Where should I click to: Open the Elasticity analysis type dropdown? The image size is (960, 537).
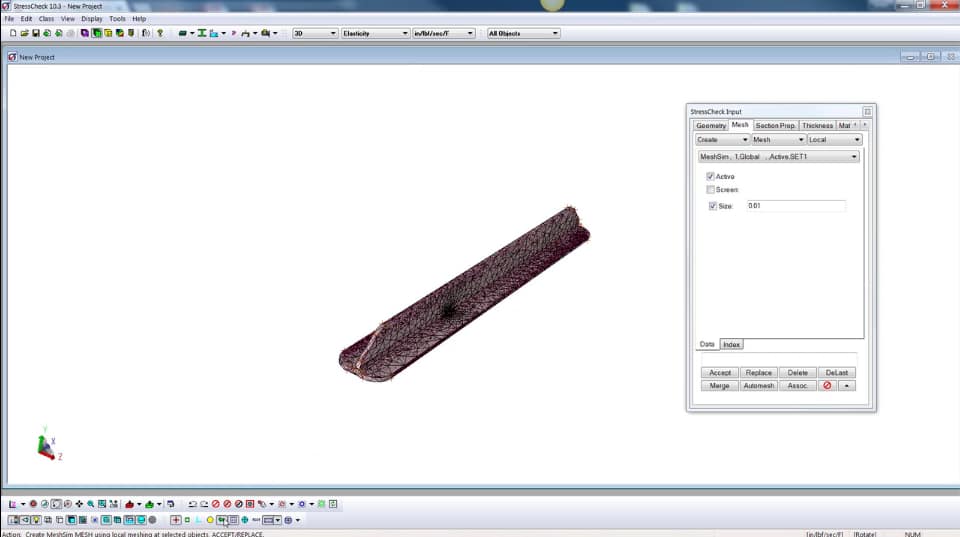click(373, 33)
